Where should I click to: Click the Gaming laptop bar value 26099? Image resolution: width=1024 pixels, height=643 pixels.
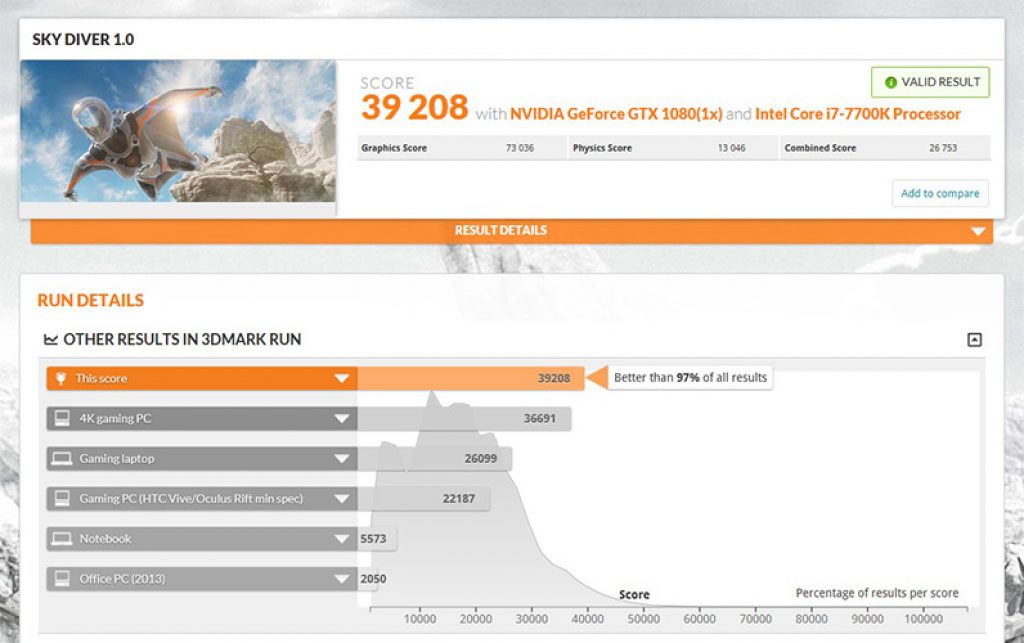tap(481, 458)
